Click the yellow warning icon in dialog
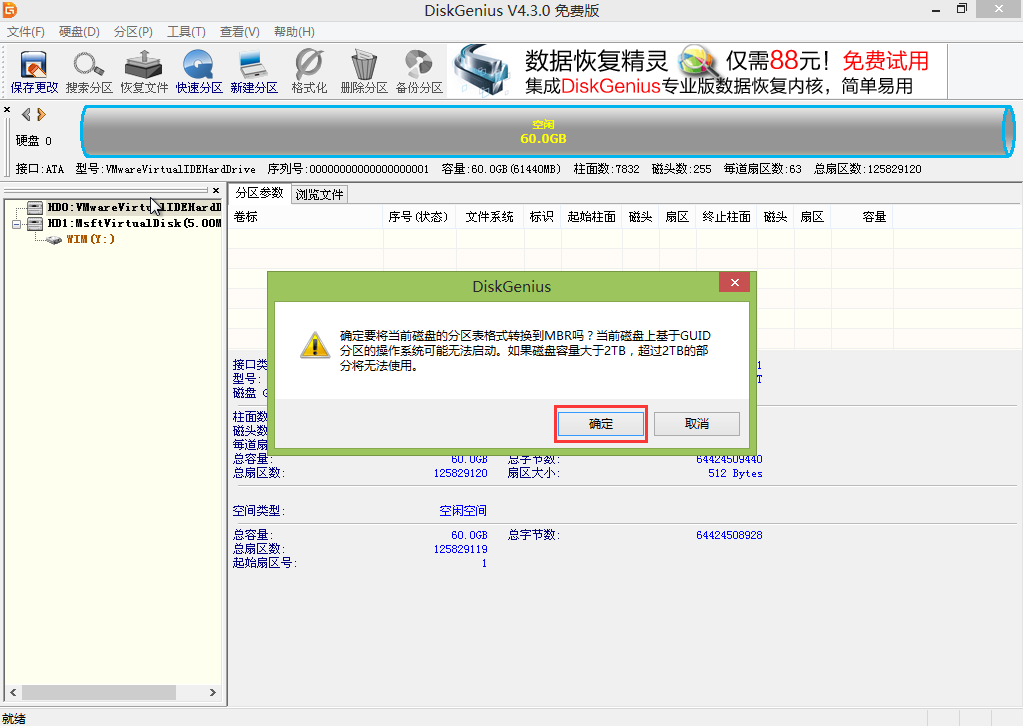 (x=314, y=344)
